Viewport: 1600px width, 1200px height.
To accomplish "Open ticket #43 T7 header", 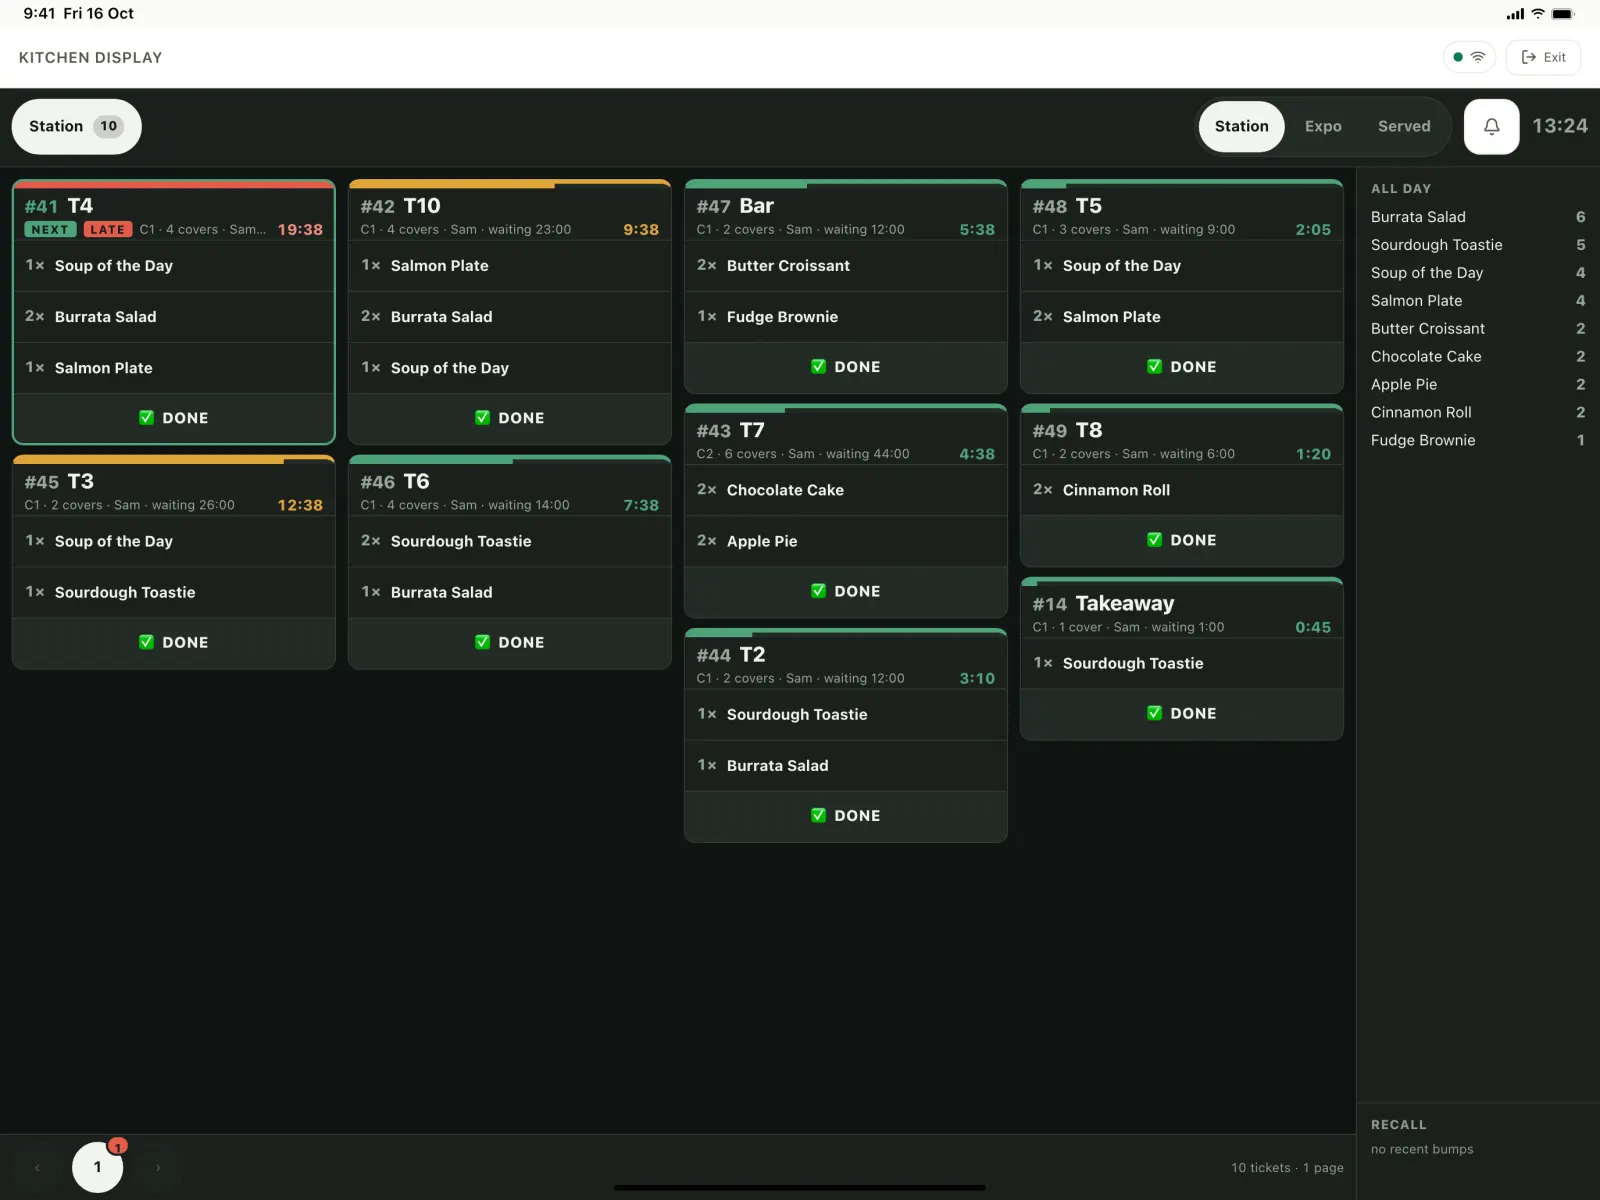I will pos(845,440).
